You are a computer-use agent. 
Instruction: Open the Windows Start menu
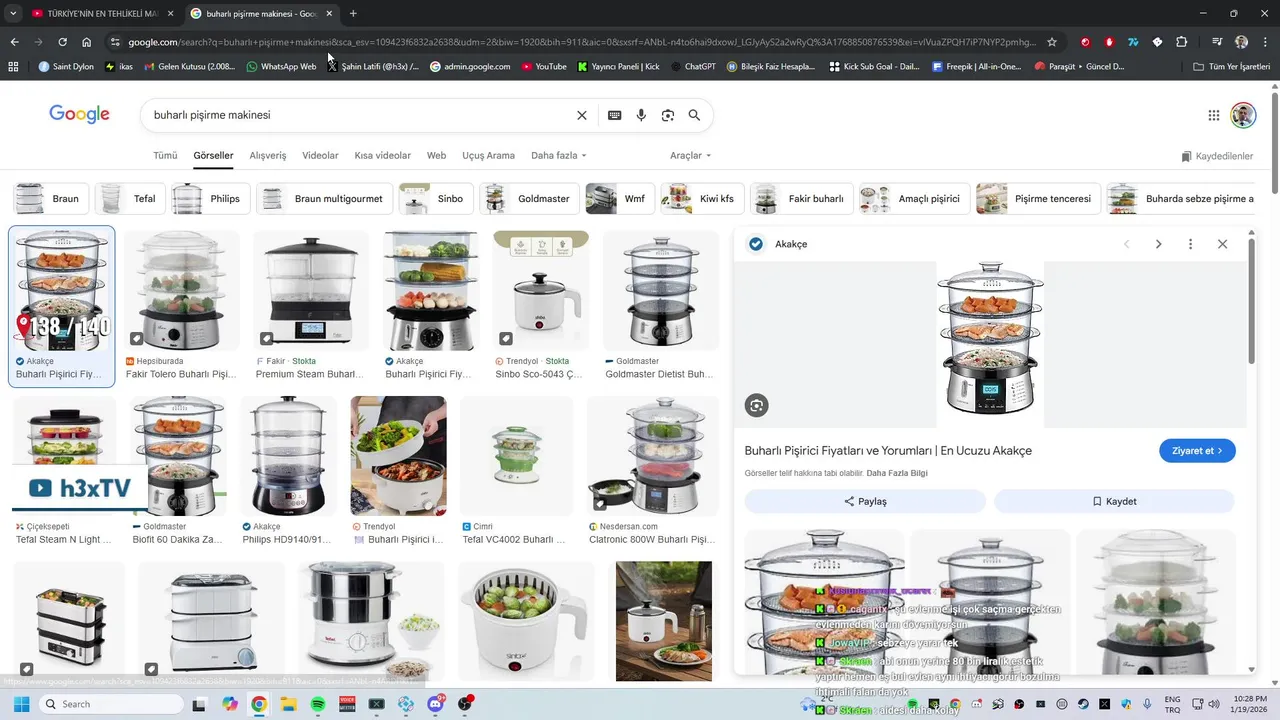click(x=21, y=704)
